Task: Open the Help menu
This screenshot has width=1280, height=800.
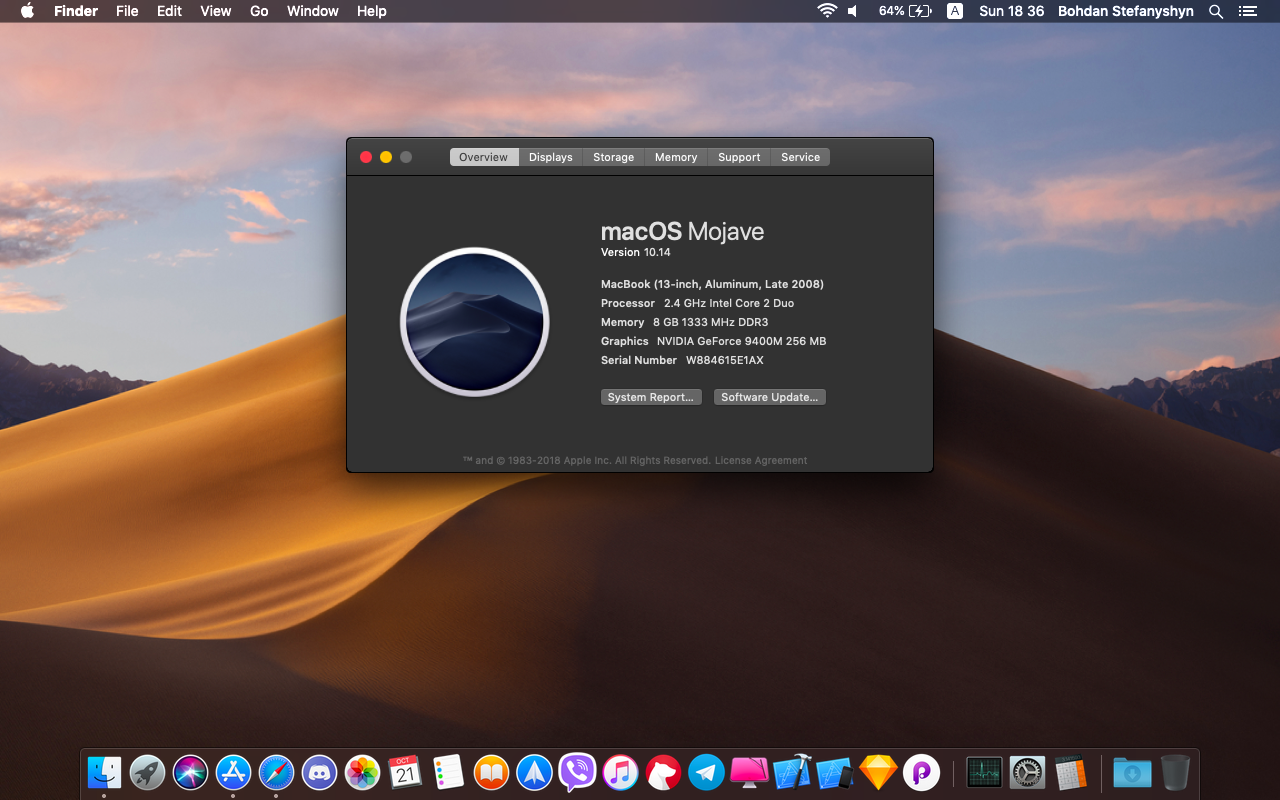Action: [372, 11]
